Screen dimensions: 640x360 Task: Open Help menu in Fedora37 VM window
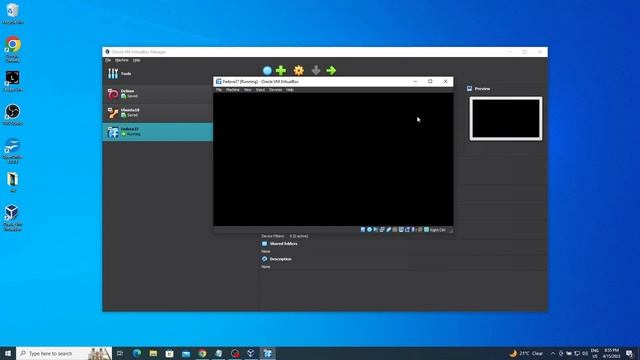pyautogui.click(x=290, y=90)
